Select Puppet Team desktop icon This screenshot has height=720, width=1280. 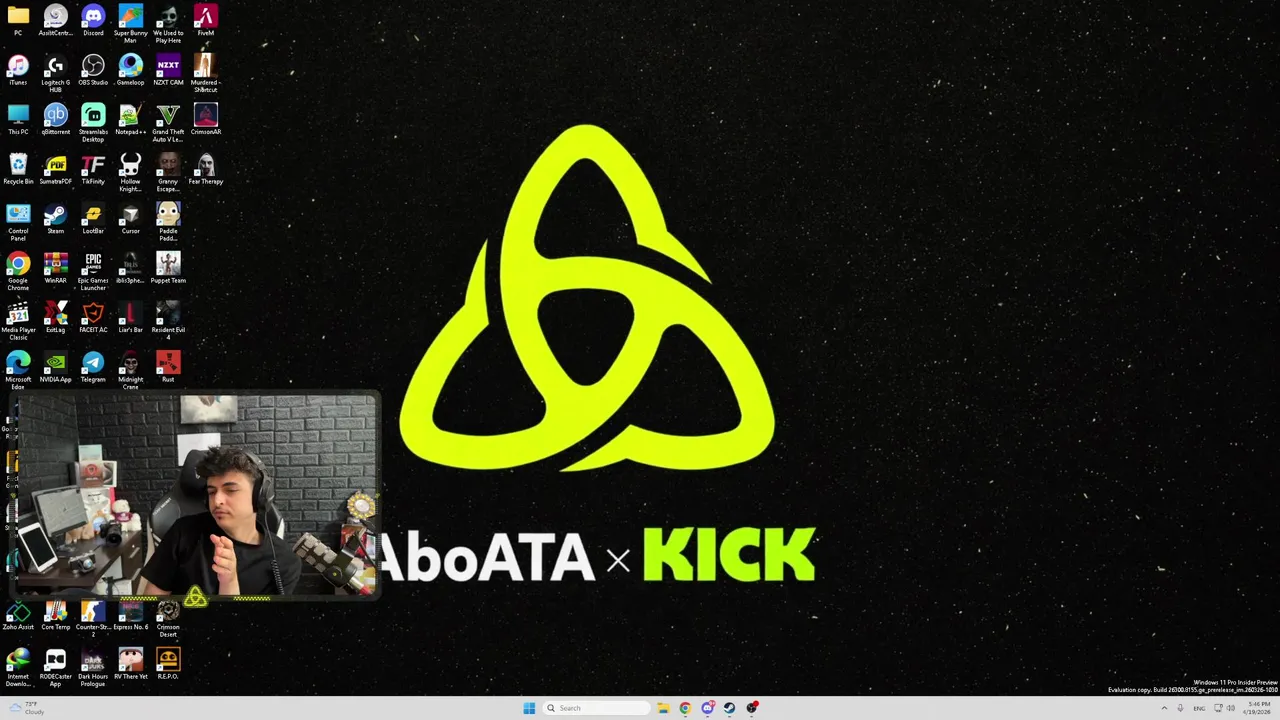click(x=168, y=268)
